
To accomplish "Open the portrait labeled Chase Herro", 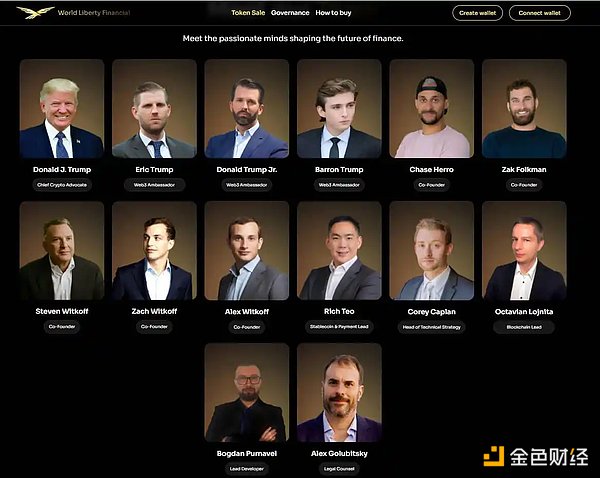I will 432,108.
